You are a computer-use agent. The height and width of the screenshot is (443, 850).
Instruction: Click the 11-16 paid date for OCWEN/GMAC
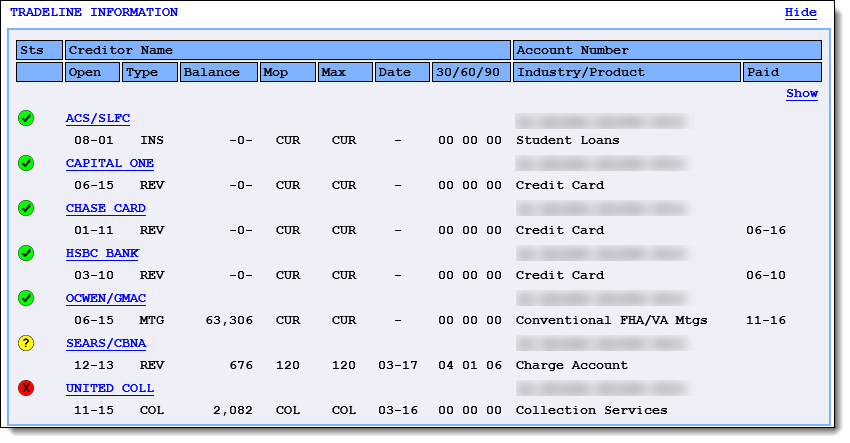pyautogui.click(x=766, y=320)
